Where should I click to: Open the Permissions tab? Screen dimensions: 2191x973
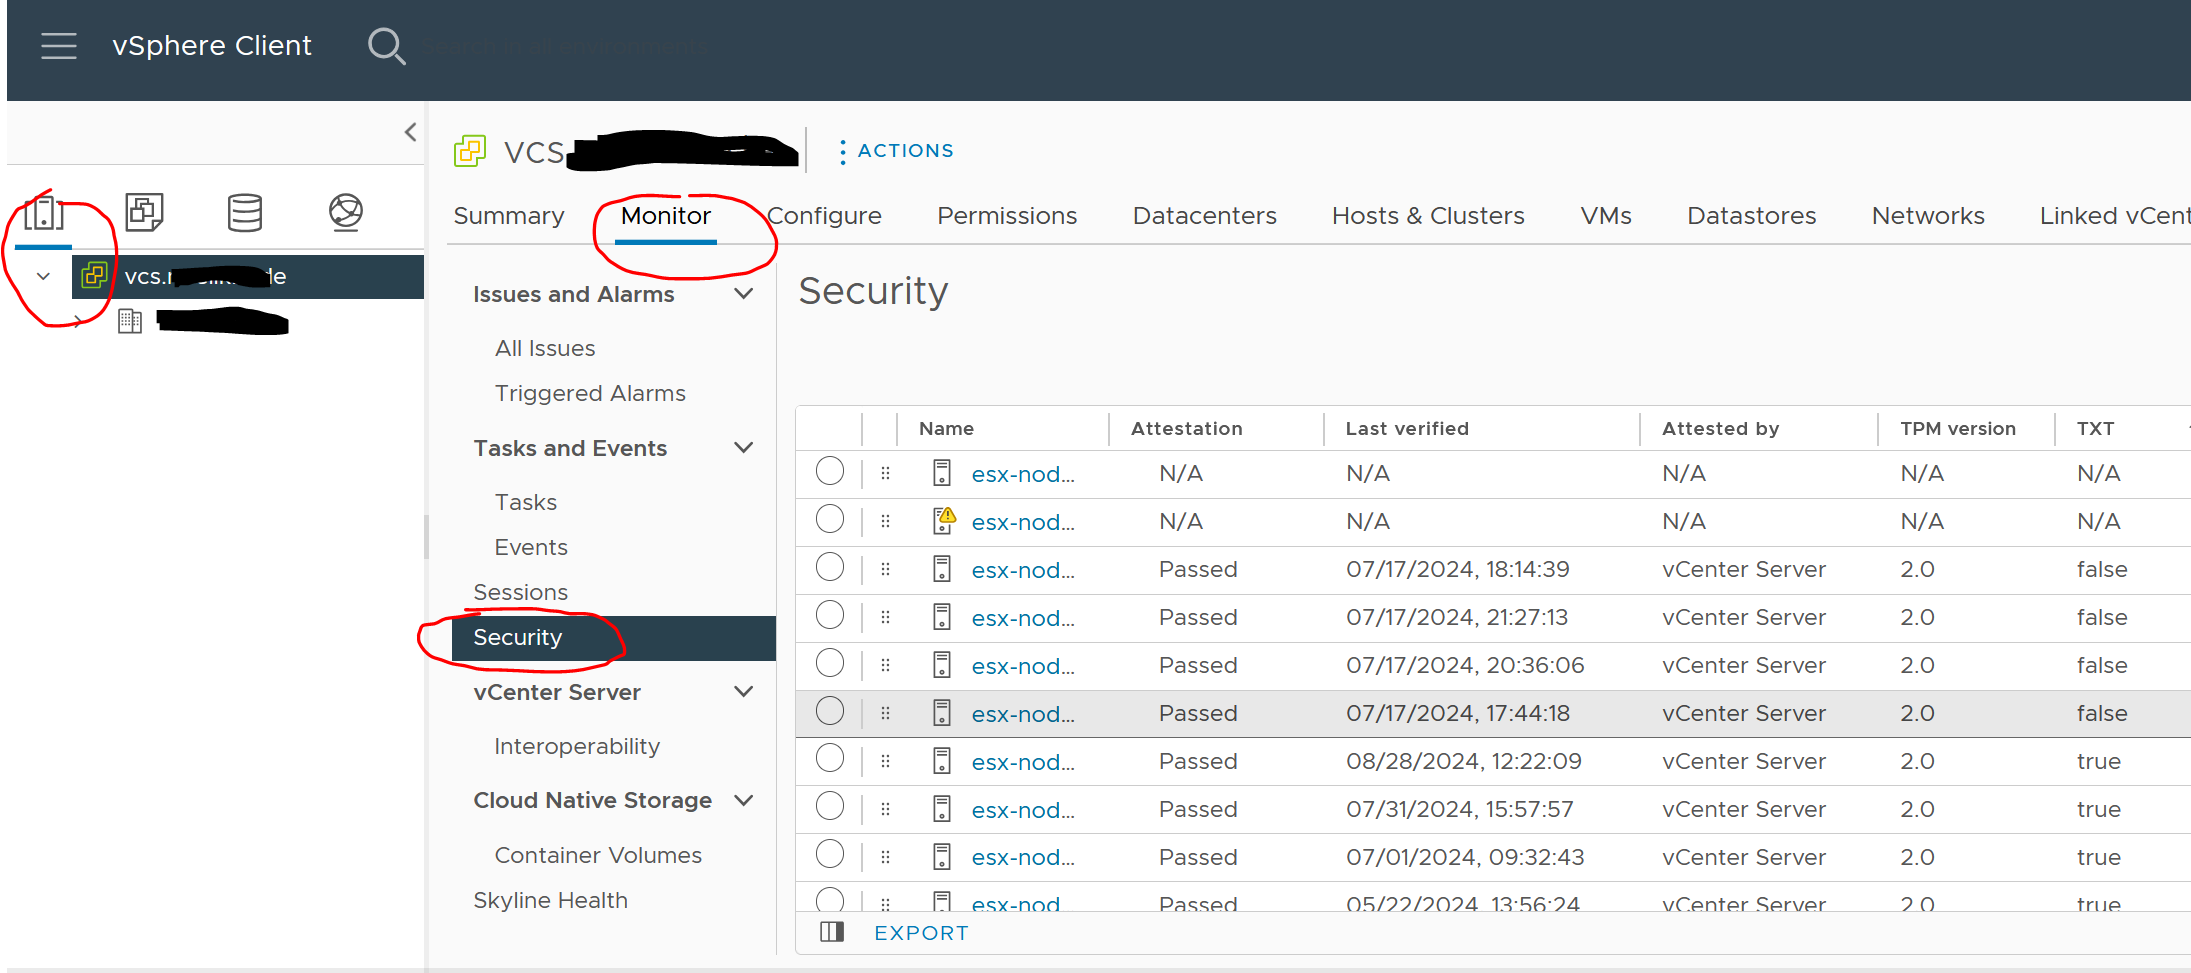tap(1006, 216)
